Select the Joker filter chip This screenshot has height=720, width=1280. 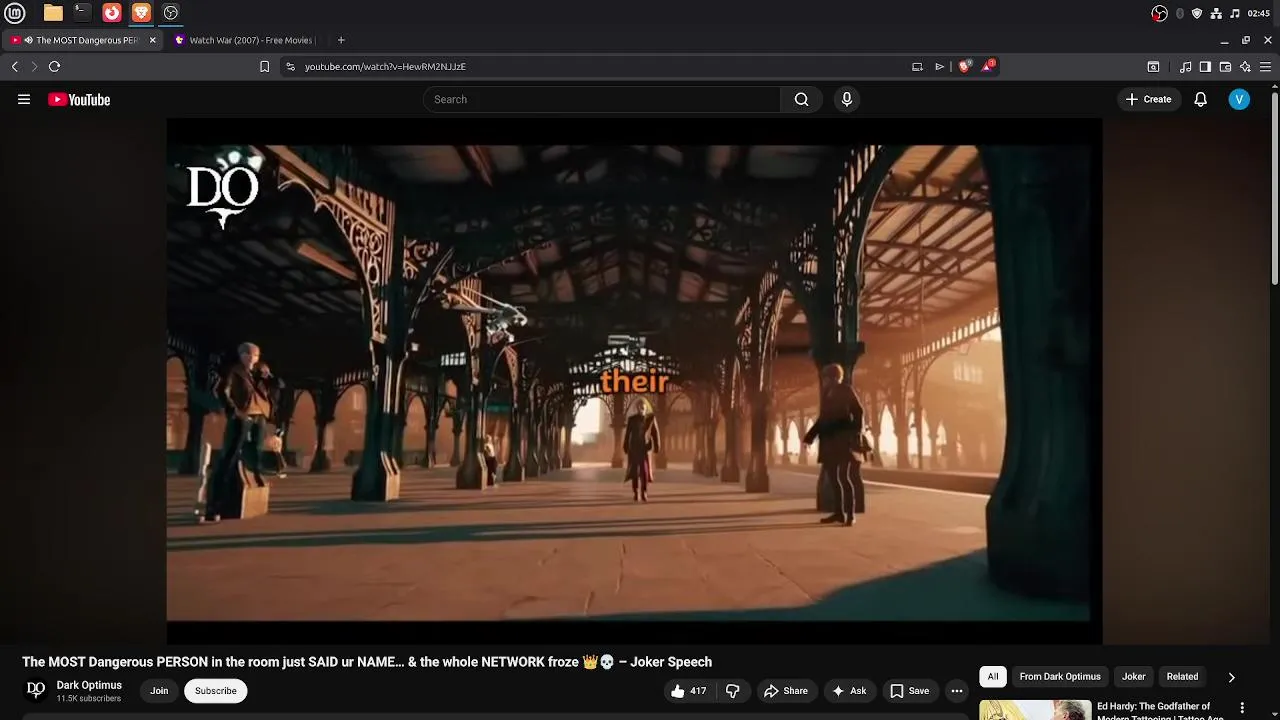coord(1133,677)
